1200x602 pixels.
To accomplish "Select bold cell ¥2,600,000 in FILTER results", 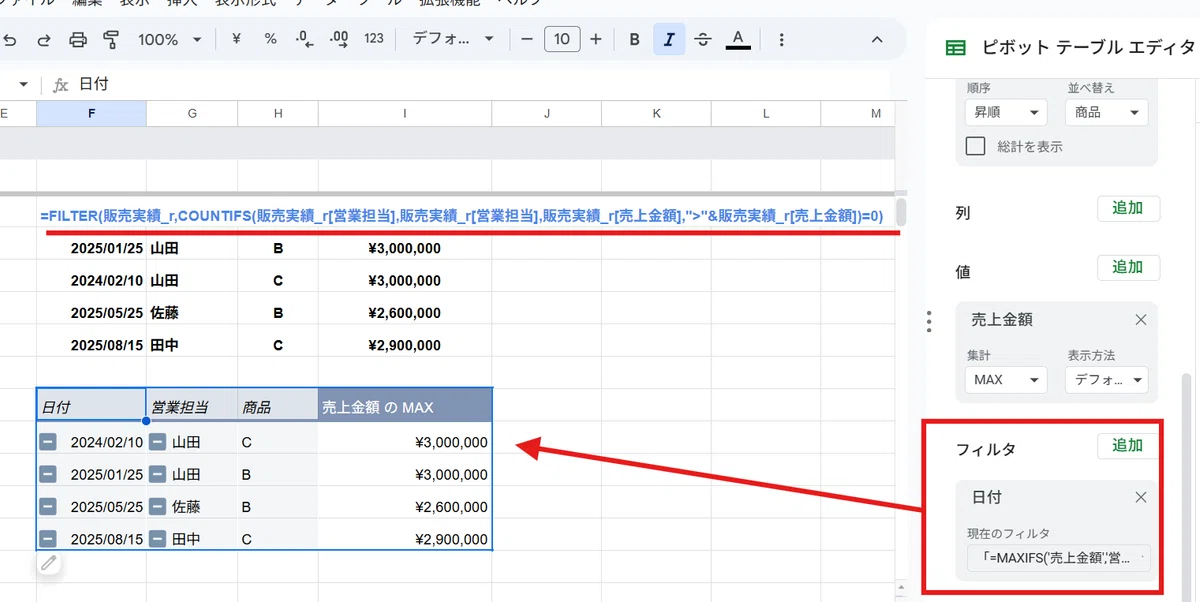I will (405, 313).
